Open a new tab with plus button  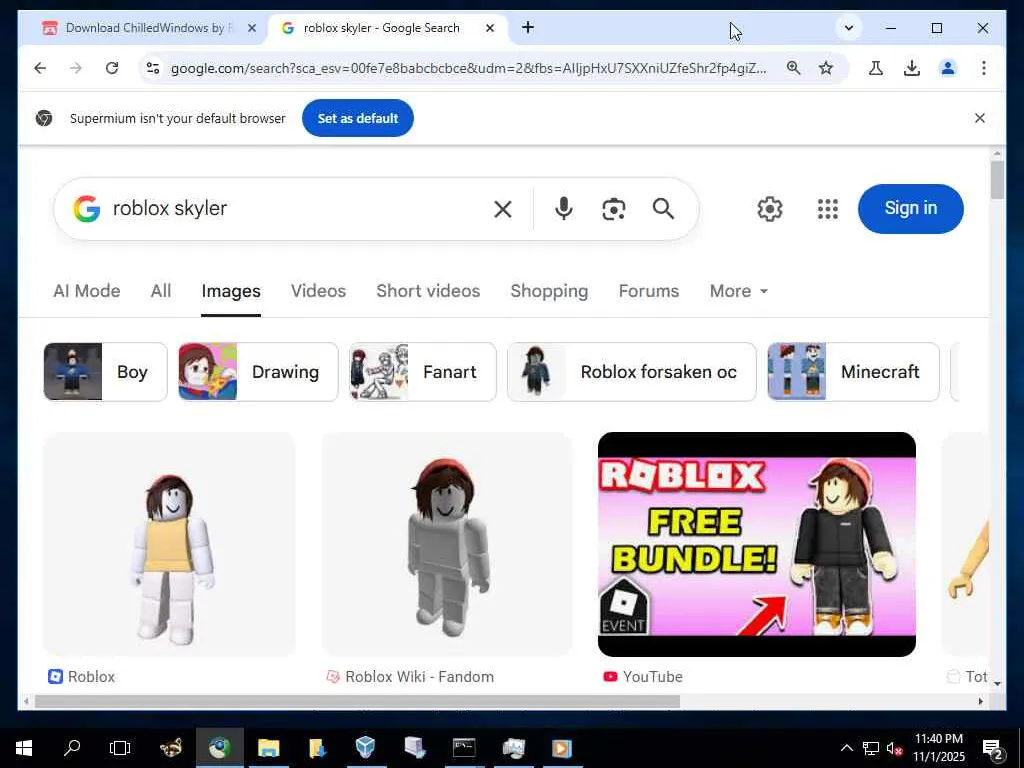tap(528, 27)
